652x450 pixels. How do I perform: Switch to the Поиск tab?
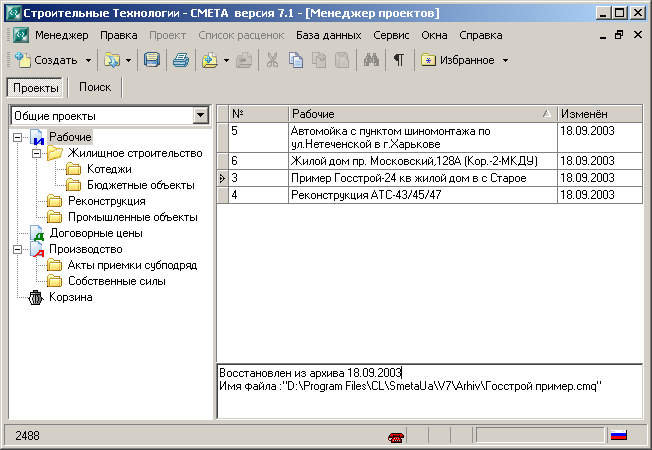[95, 87]
